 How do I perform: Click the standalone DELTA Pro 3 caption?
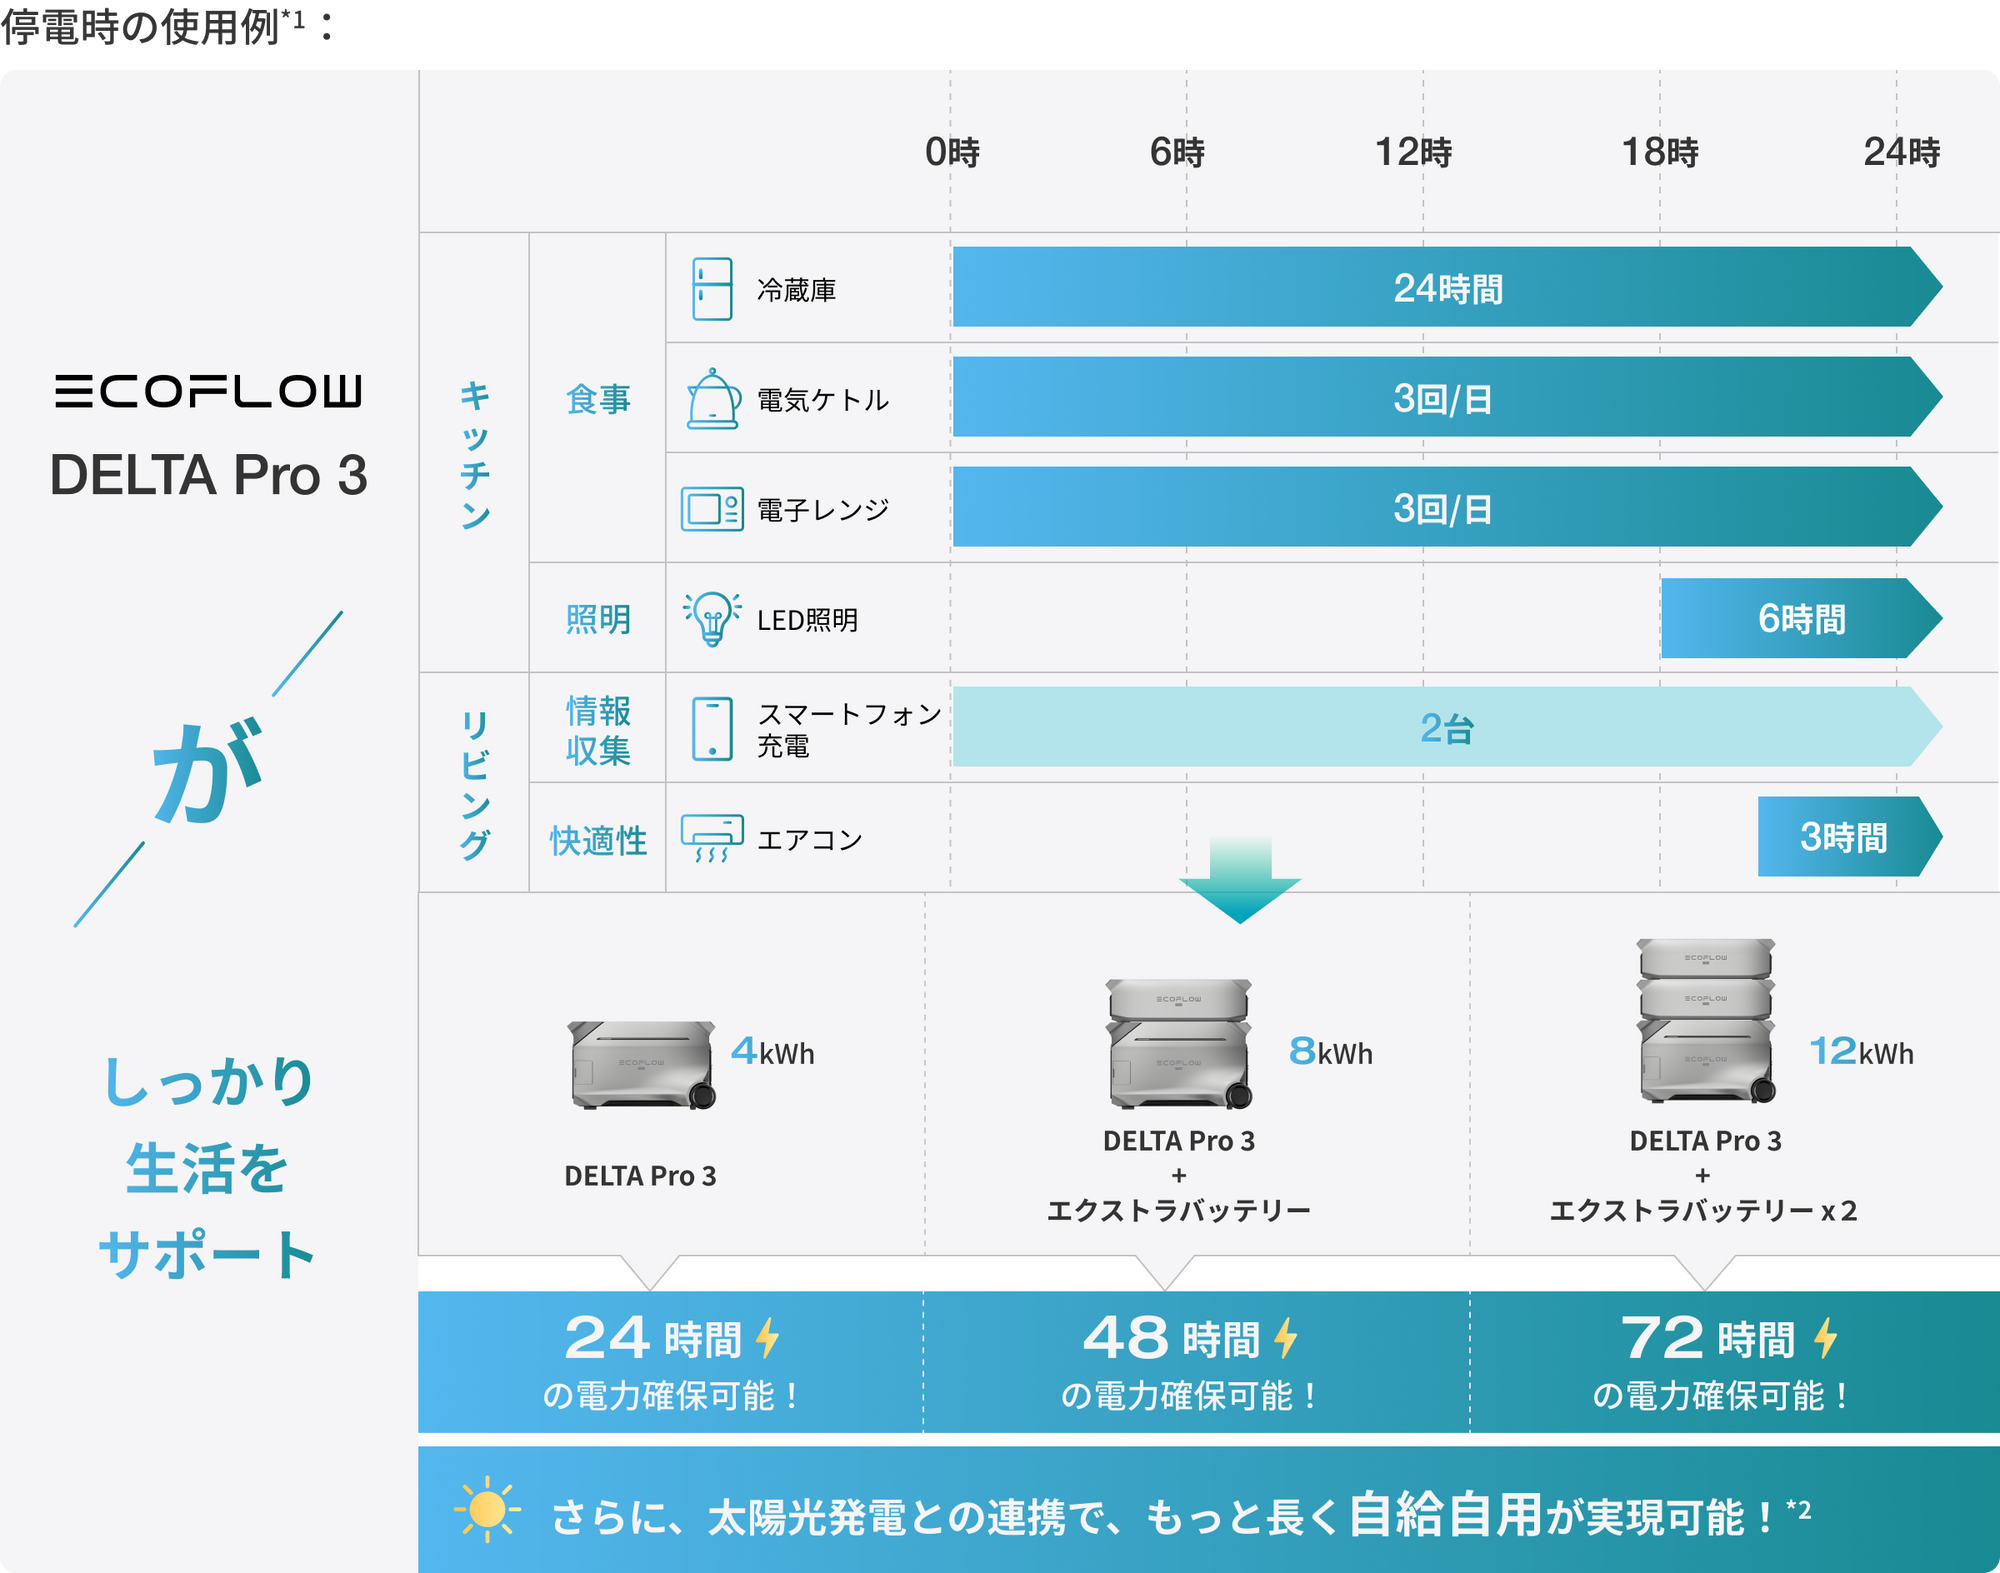(640, 1176)
